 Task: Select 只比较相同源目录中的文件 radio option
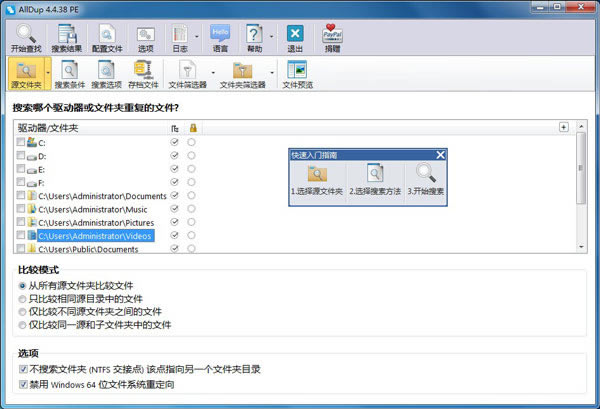tap(22, 298)
